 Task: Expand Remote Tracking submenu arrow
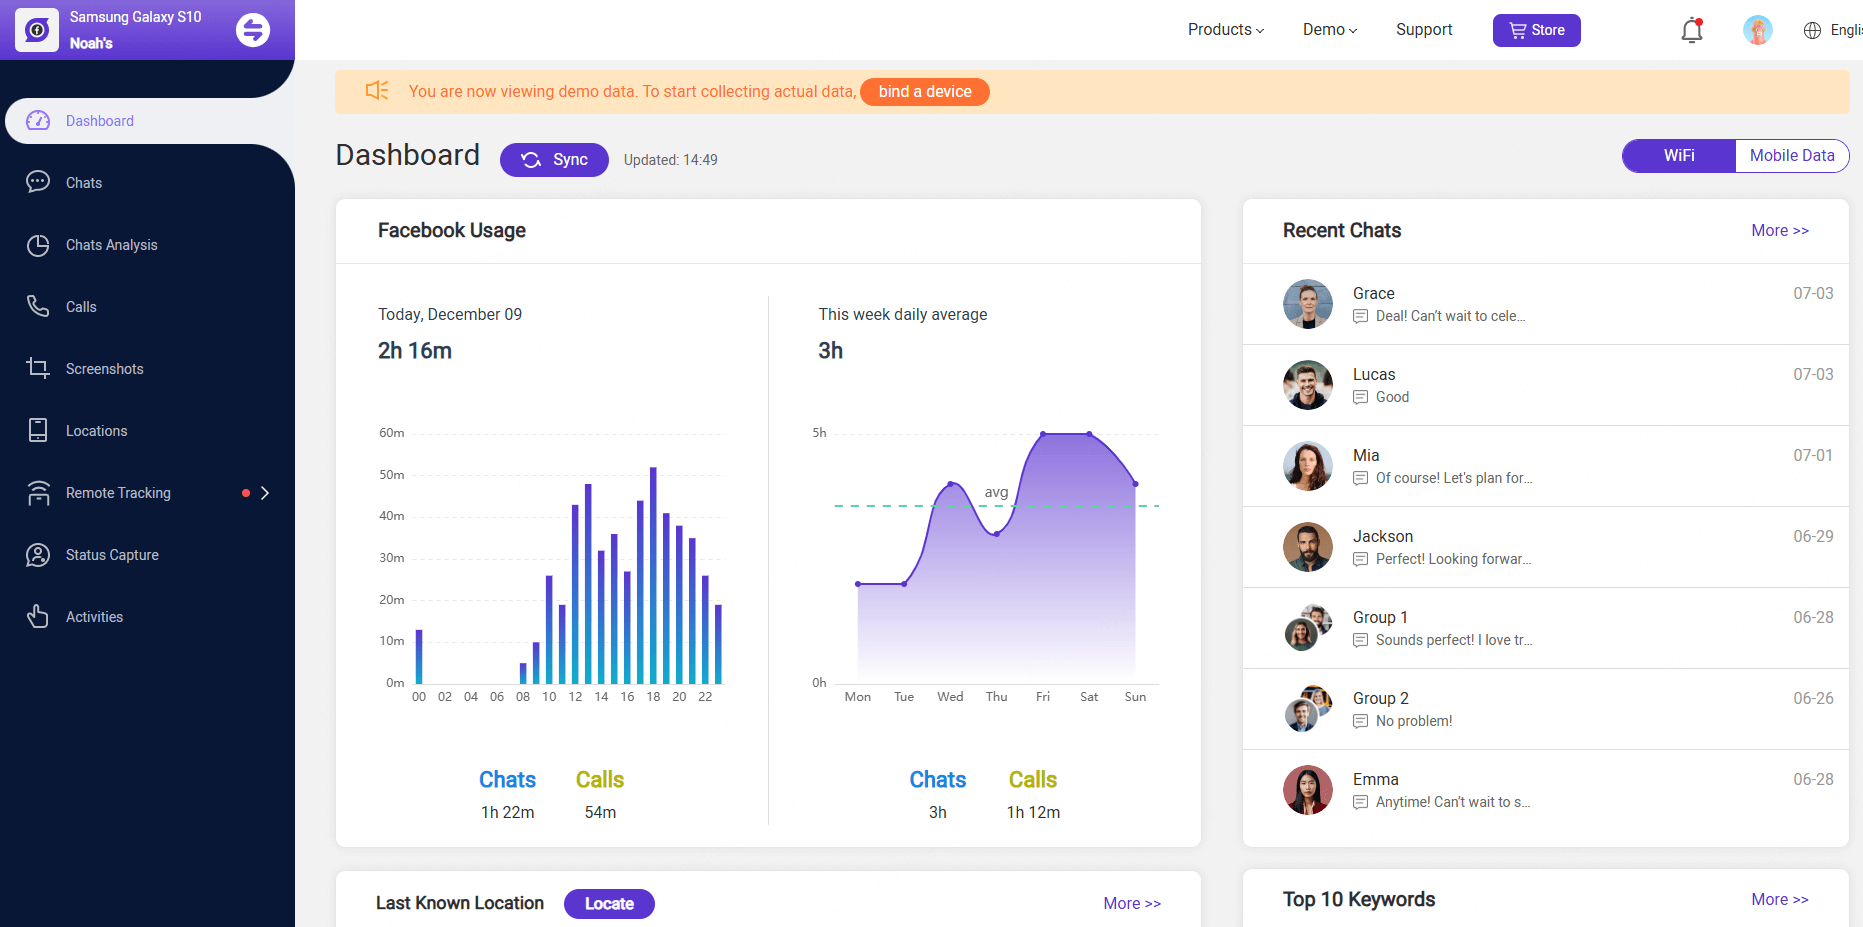(x=265, y=493)
